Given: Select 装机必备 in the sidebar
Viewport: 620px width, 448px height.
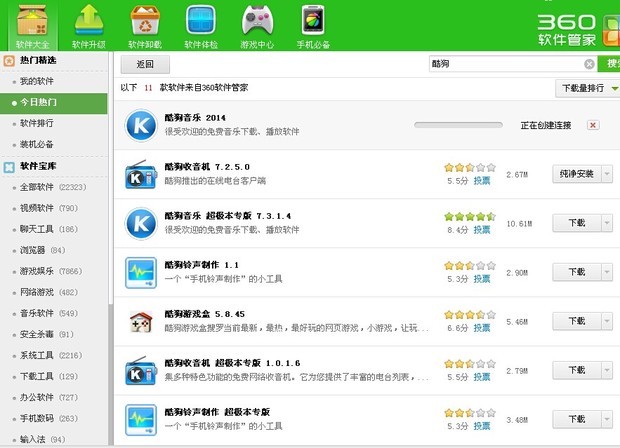Looking at the screenshot, I should pos(37,144).
